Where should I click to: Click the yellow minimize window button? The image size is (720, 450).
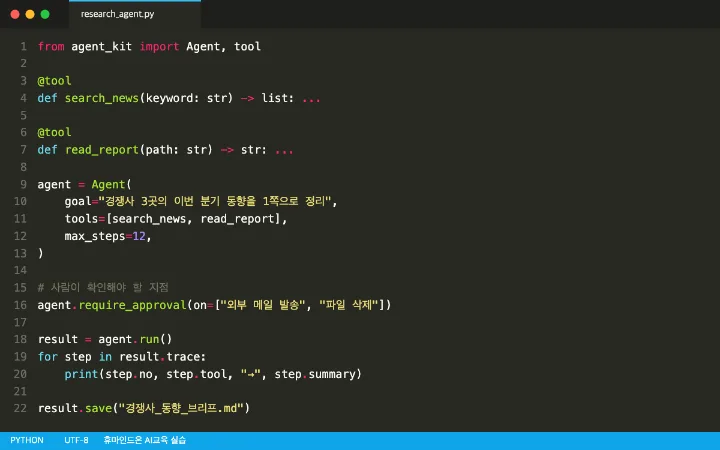tap(30, 14)
